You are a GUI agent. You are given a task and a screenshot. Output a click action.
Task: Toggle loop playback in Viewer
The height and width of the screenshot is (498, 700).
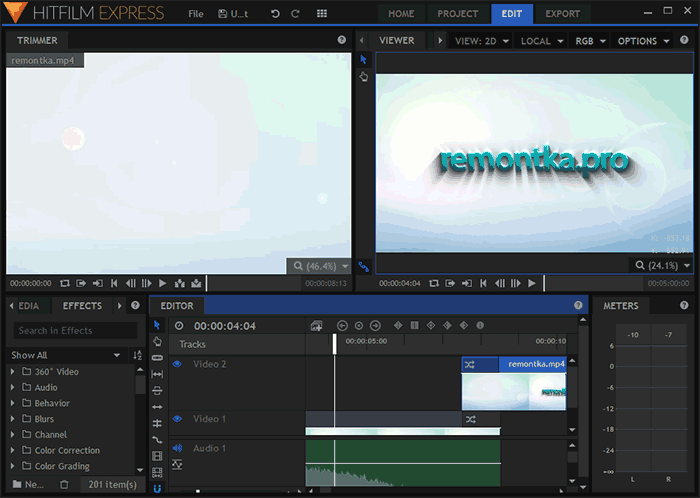[x=434, y=283]
